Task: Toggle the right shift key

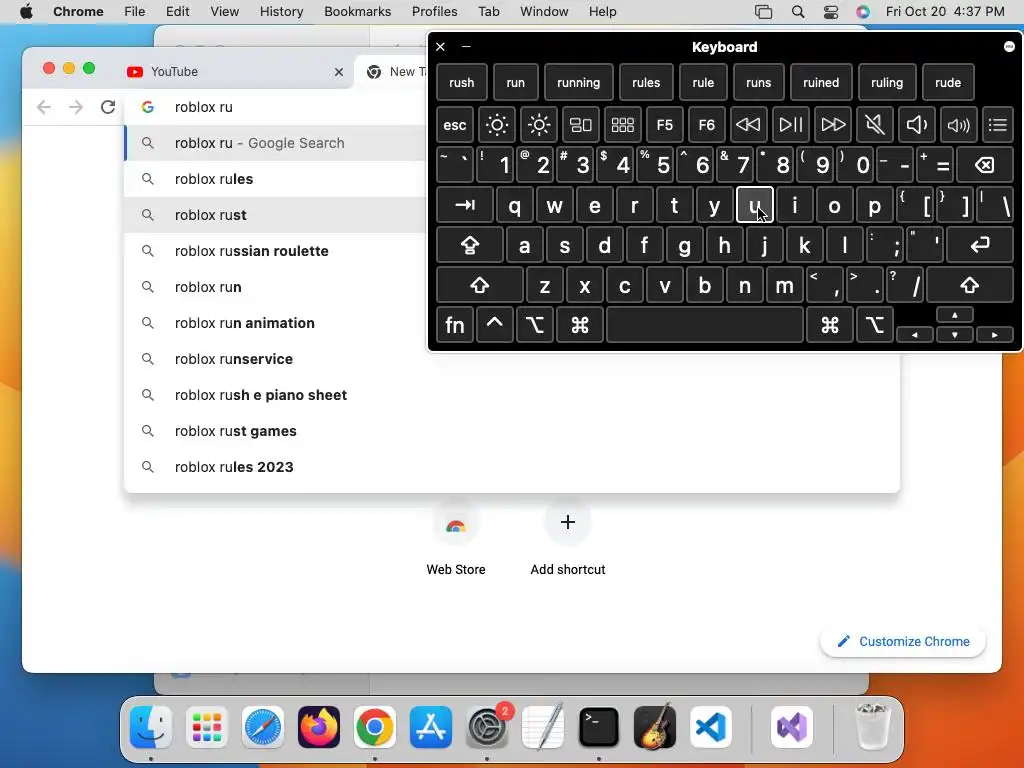Action: (970, 285)
